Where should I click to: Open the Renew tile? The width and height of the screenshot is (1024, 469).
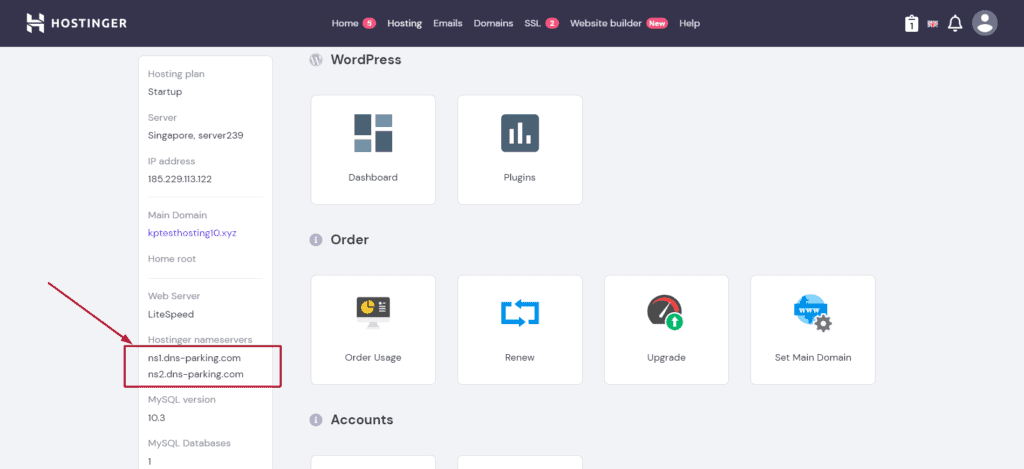pos(520,330)
